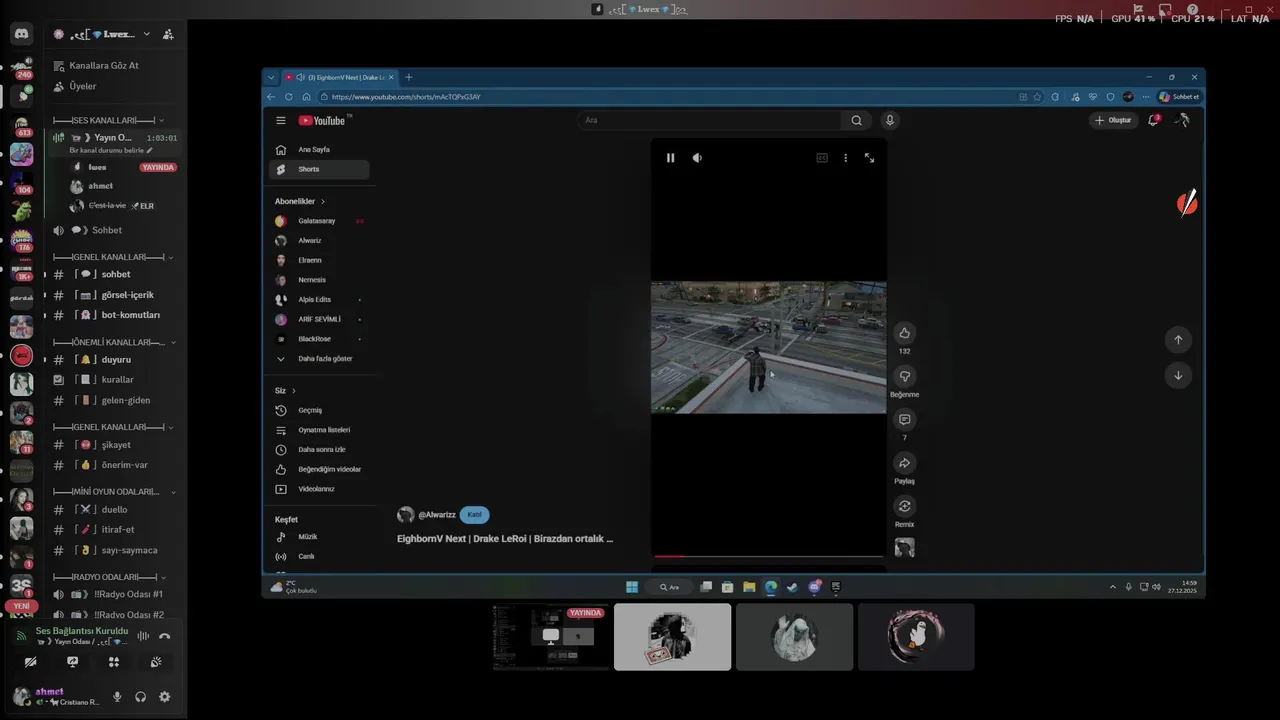Click the Oluştur create button

1113,120
